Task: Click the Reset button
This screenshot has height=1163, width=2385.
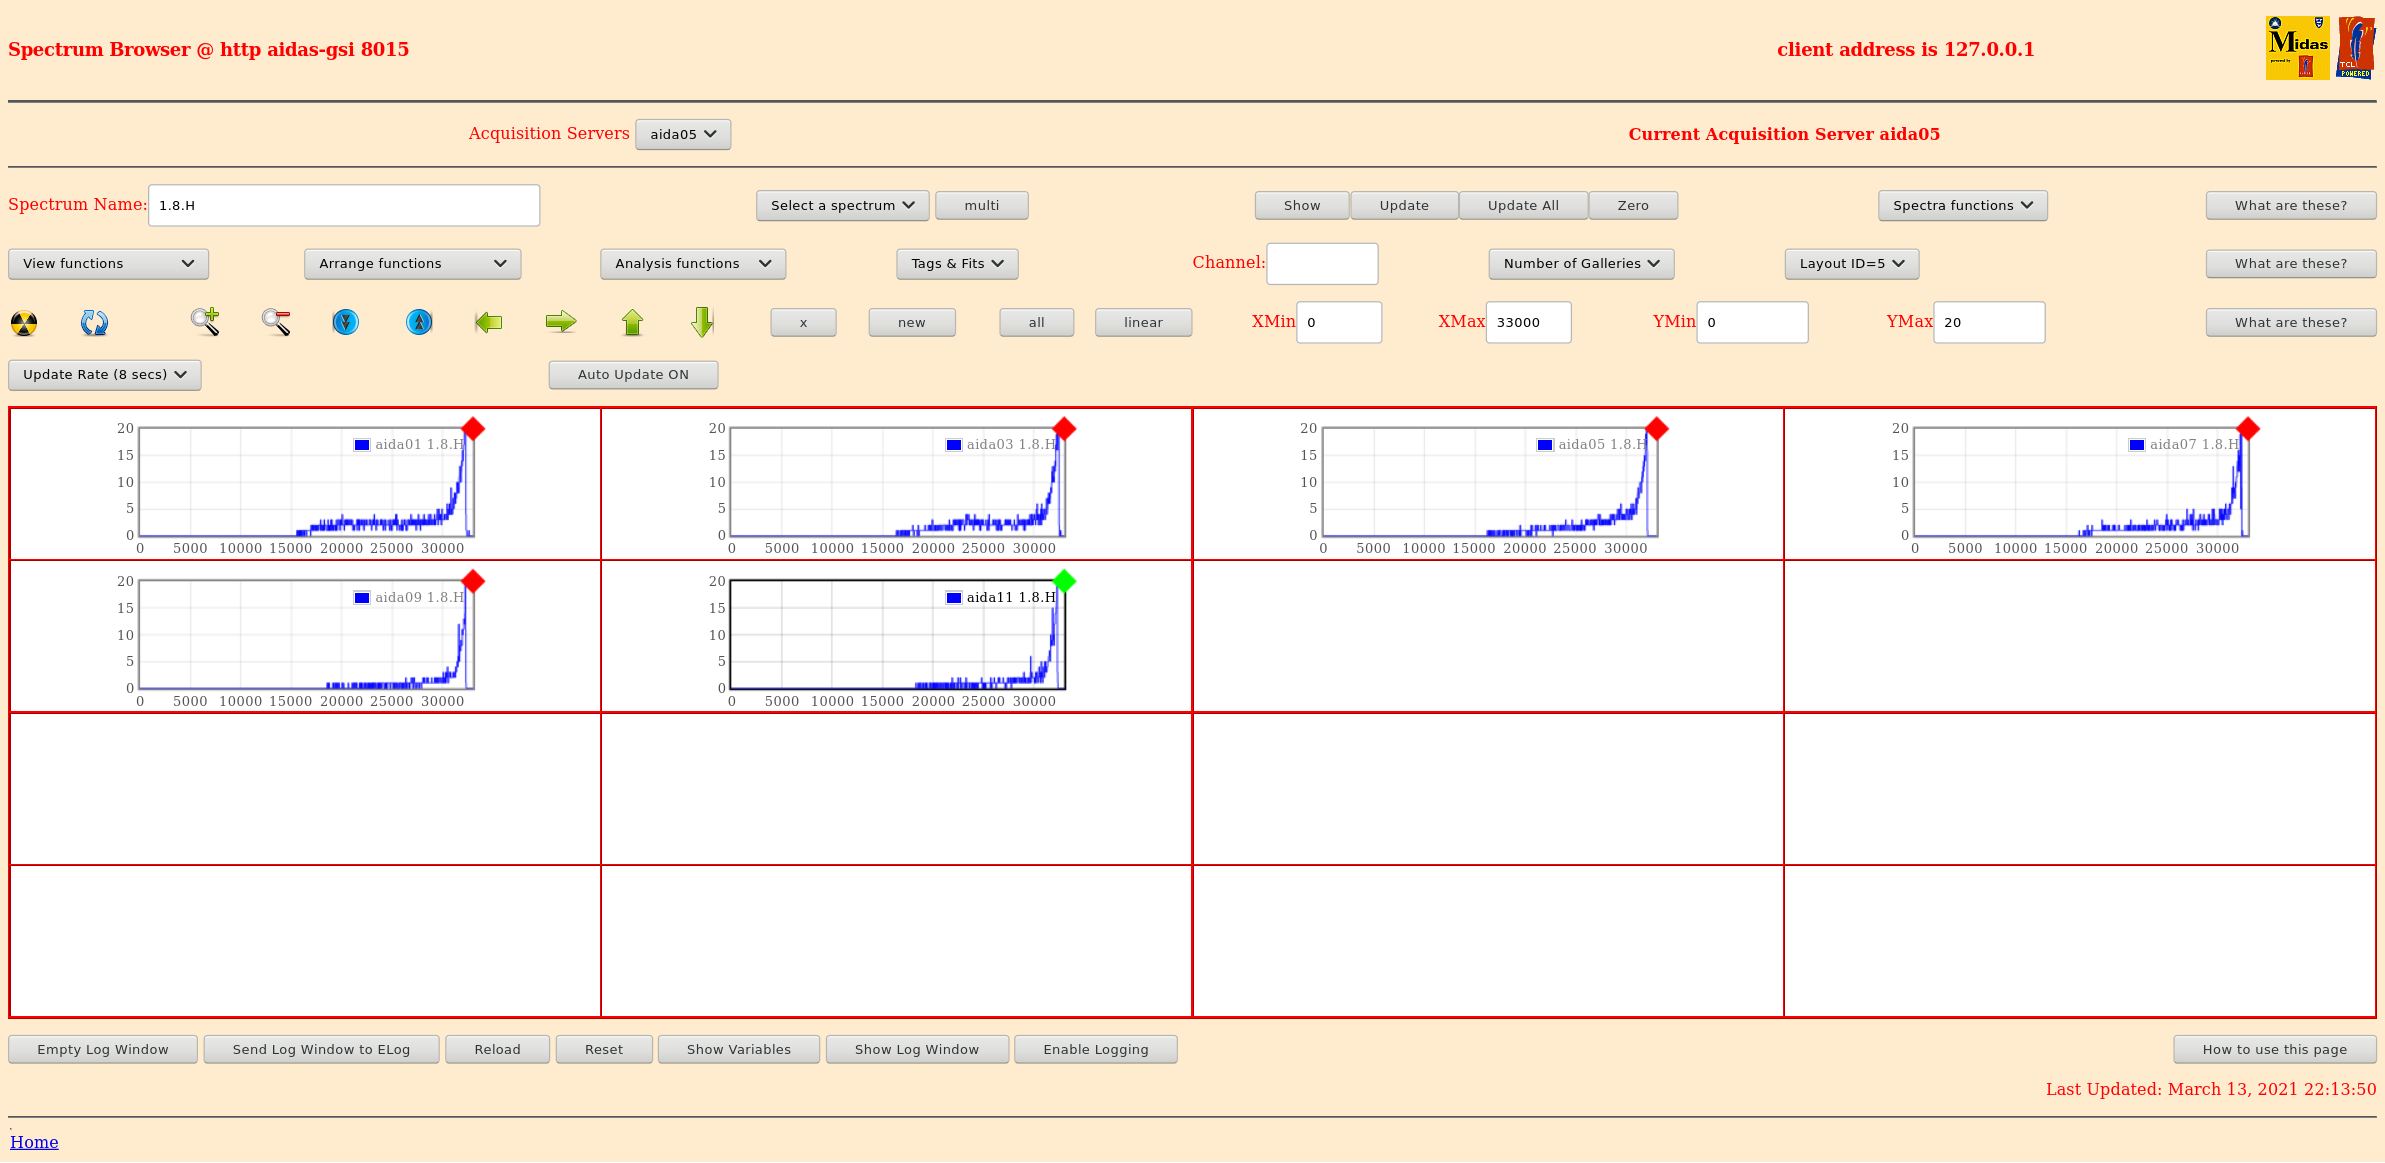Action: (604, 1050)
